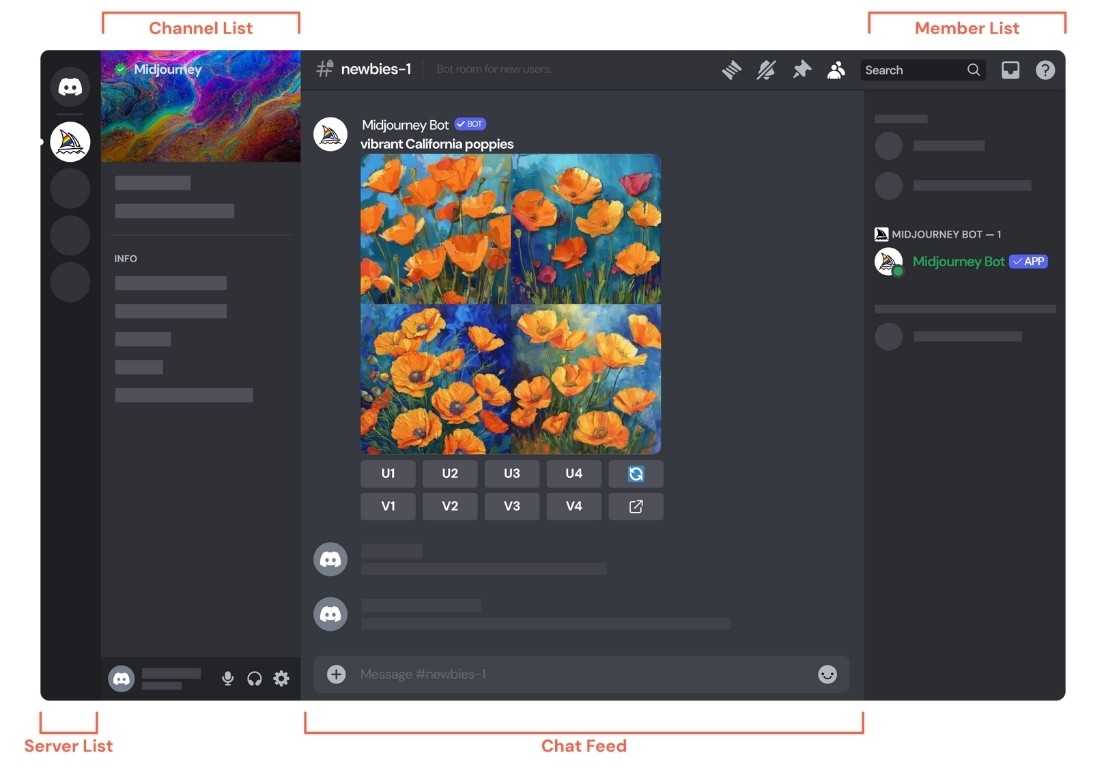Open the Threads icon in channel header
This screenshot has height=768, width=1105.
tap(731, 70)
